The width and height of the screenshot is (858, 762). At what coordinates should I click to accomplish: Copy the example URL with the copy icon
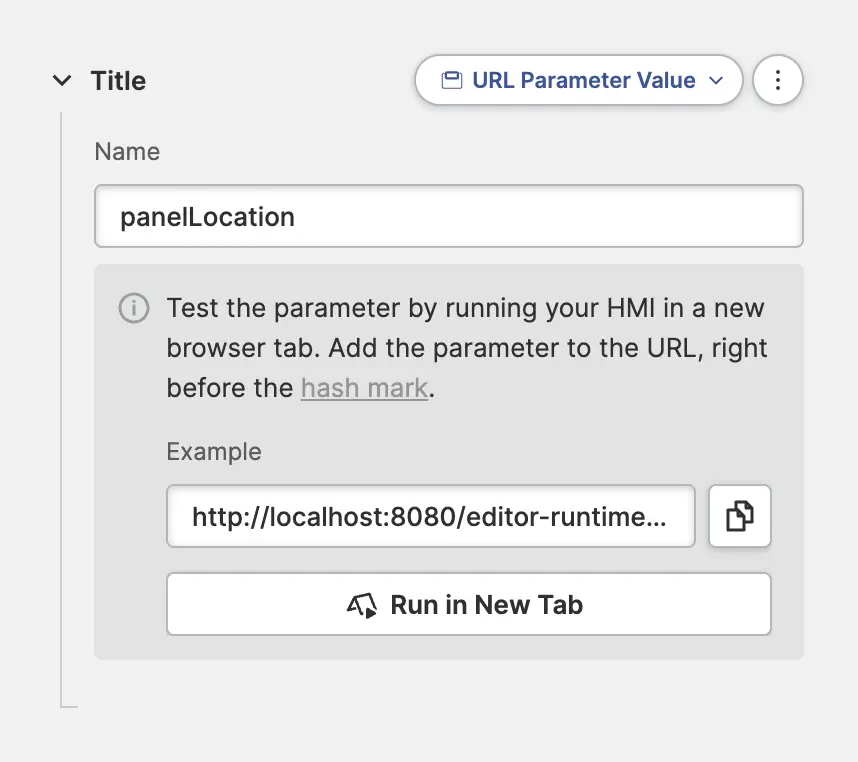(x=739, y=516)
